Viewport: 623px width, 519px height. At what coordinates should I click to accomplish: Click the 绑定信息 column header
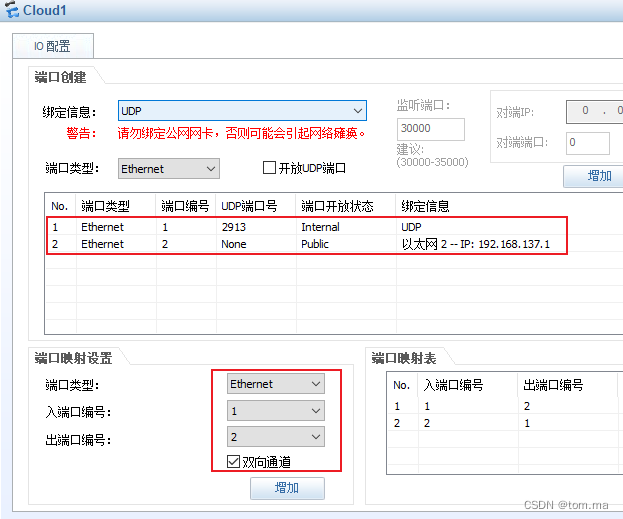click(510, 206)
